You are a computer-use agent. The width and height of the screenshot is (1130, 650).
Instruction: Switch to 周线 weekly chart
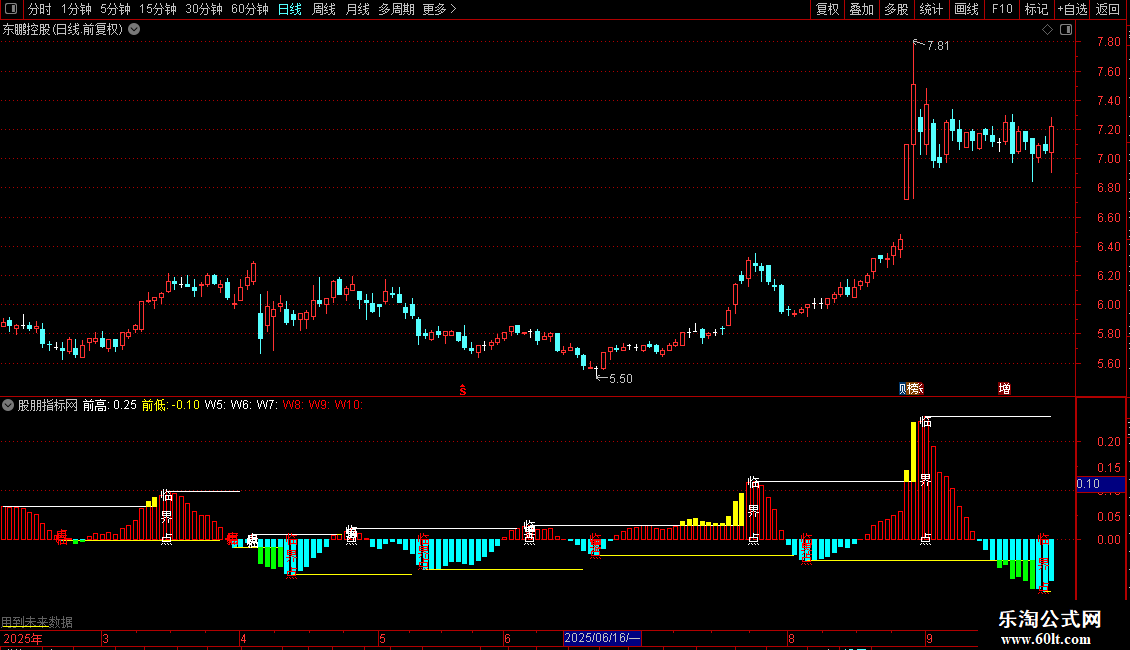pos(324,9)
